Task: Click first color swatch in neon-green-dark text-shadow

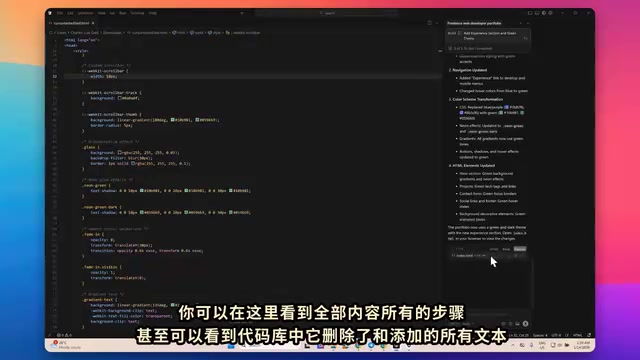Action: (x=142, y=212)
